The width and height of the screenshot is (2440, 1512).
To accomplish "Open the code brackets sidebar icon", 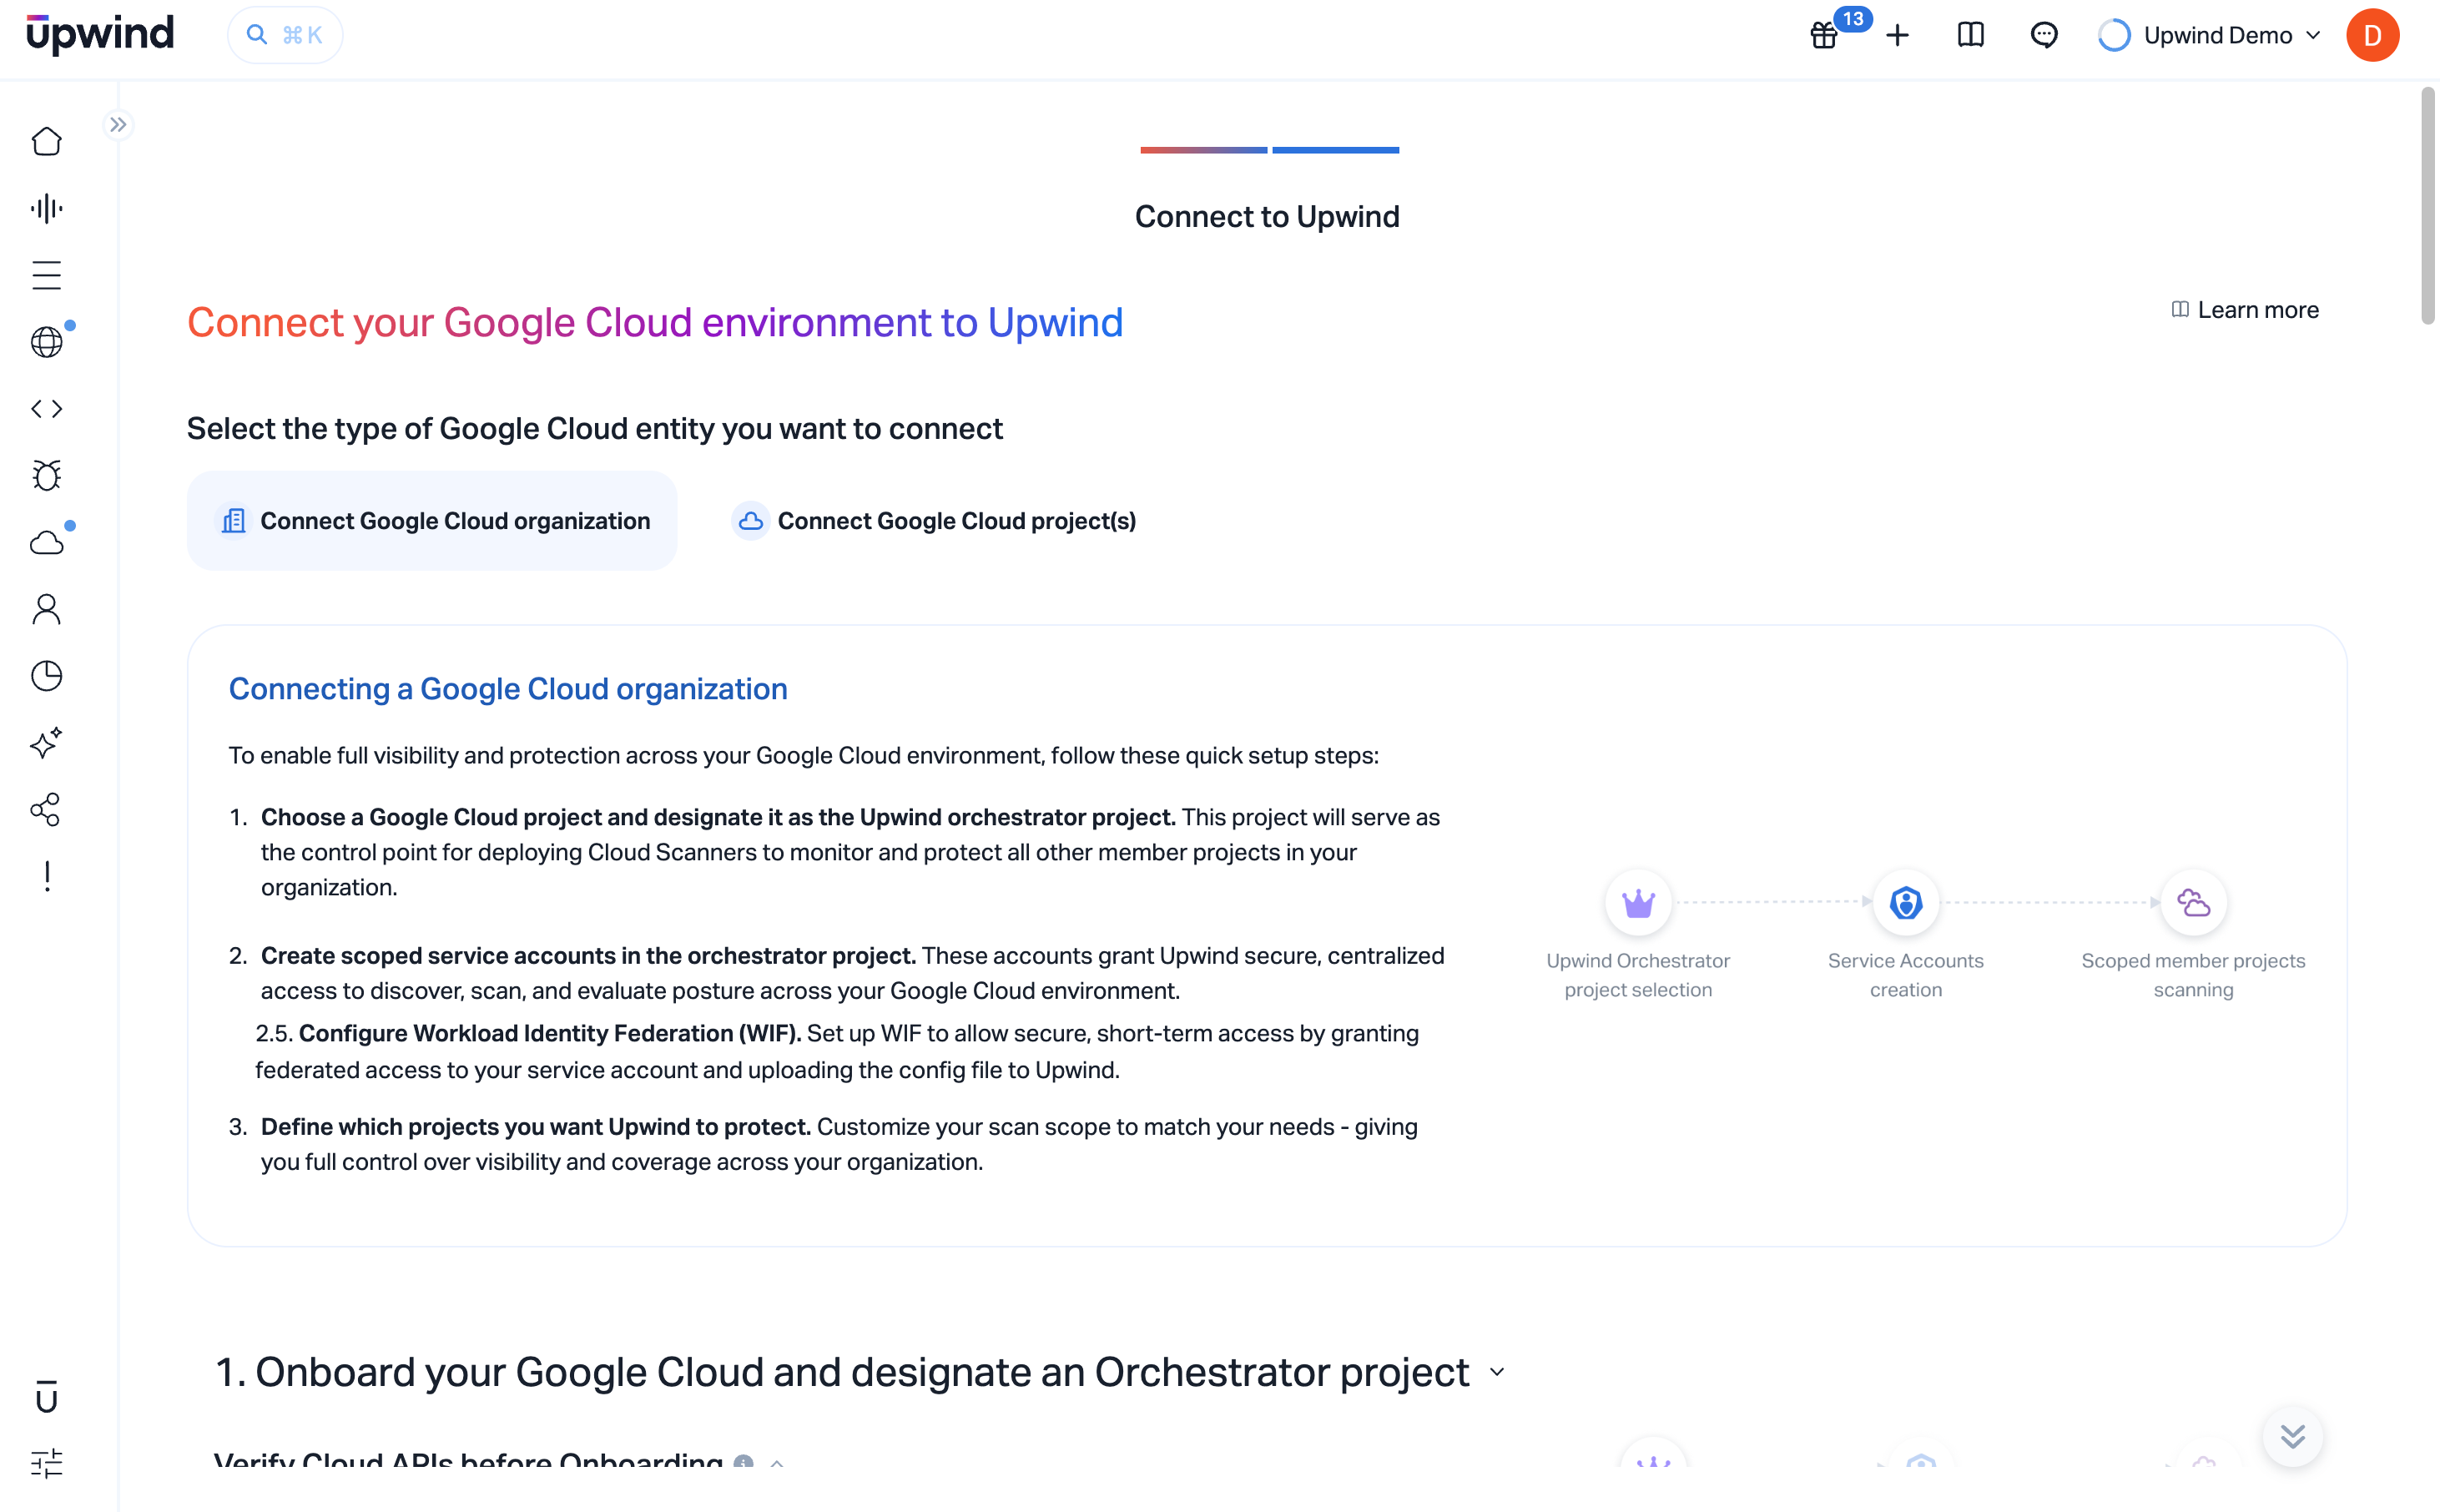I will 46,408.
